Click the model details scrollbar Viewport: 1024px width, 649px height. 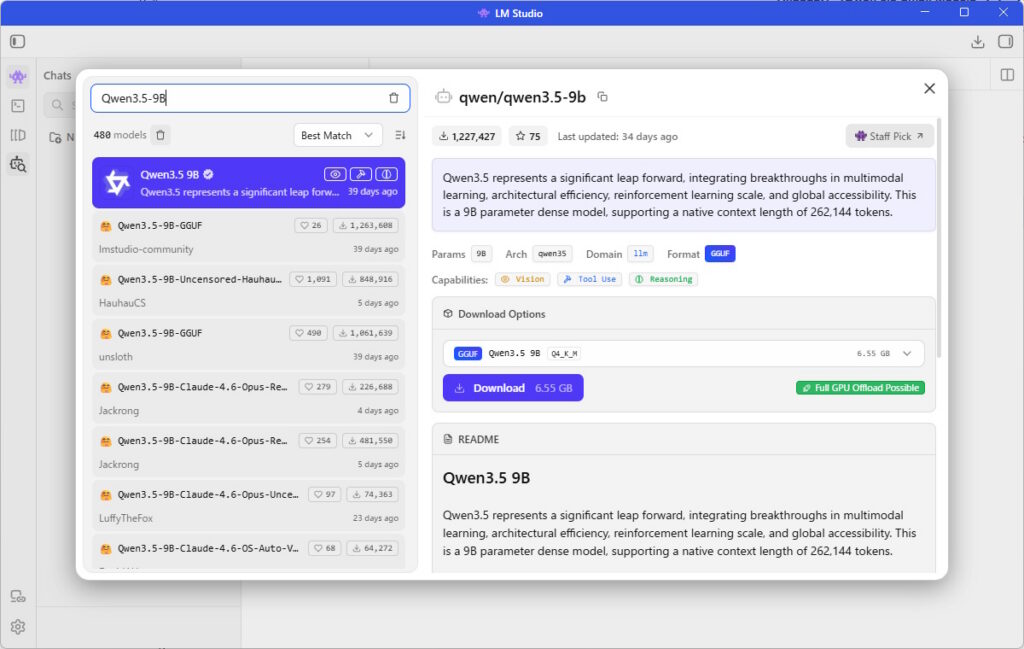pyautogui.click(x=940, y=250)
